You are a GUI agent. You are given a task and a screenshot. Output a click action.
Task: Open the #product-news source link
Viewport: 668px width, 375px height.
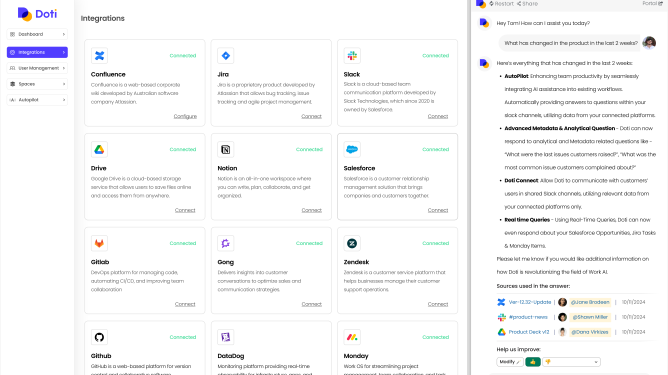[x=528, y=317]
